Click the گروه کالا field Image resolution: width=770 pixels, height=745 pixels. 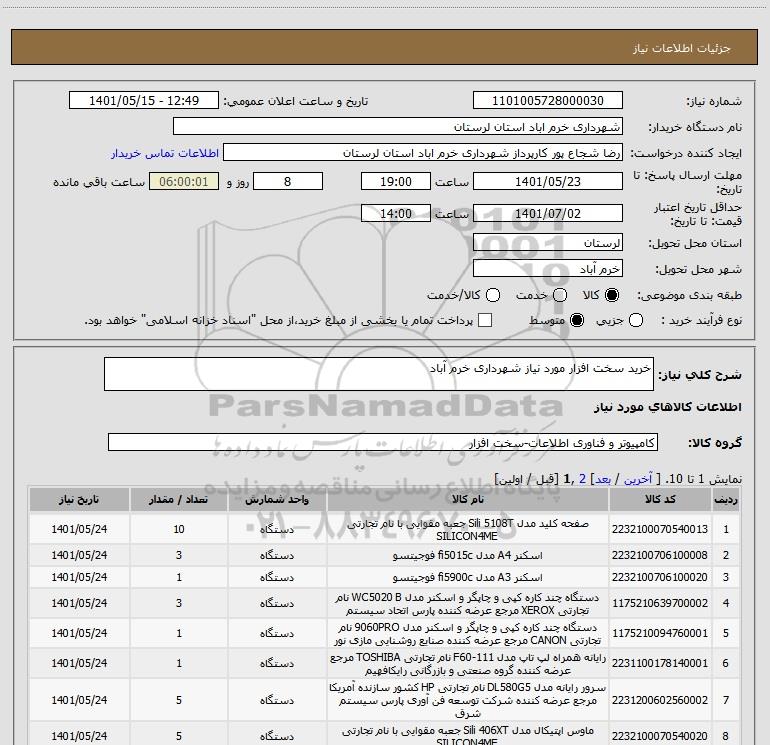tap(383, 442)
